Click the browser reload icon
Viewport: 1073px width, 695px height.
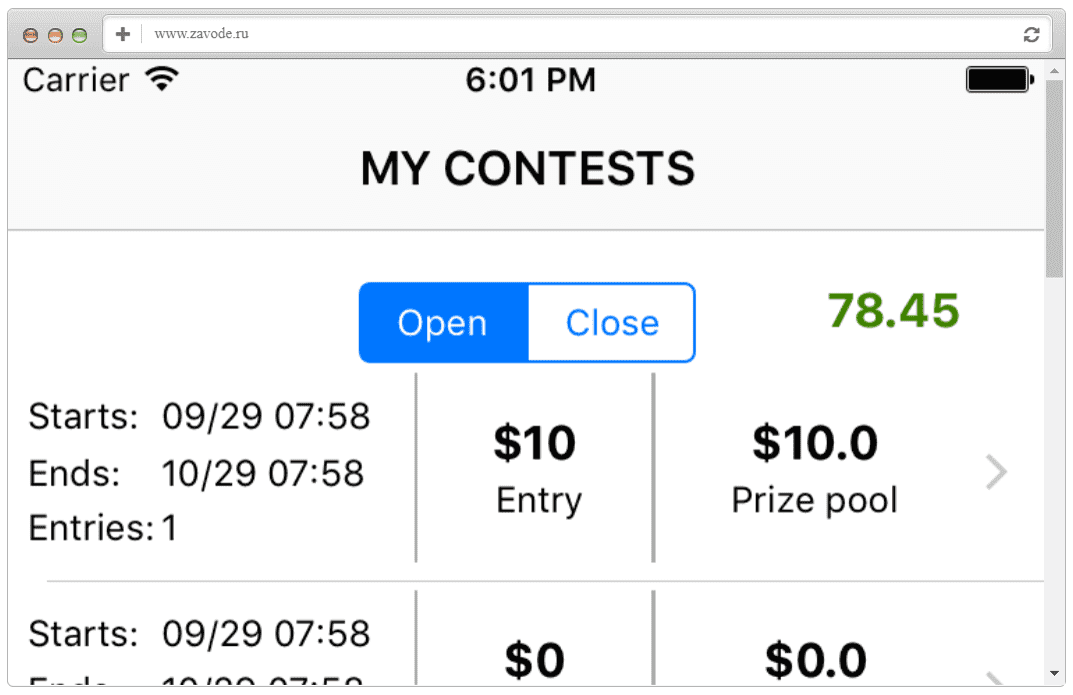pos(1031,34)
